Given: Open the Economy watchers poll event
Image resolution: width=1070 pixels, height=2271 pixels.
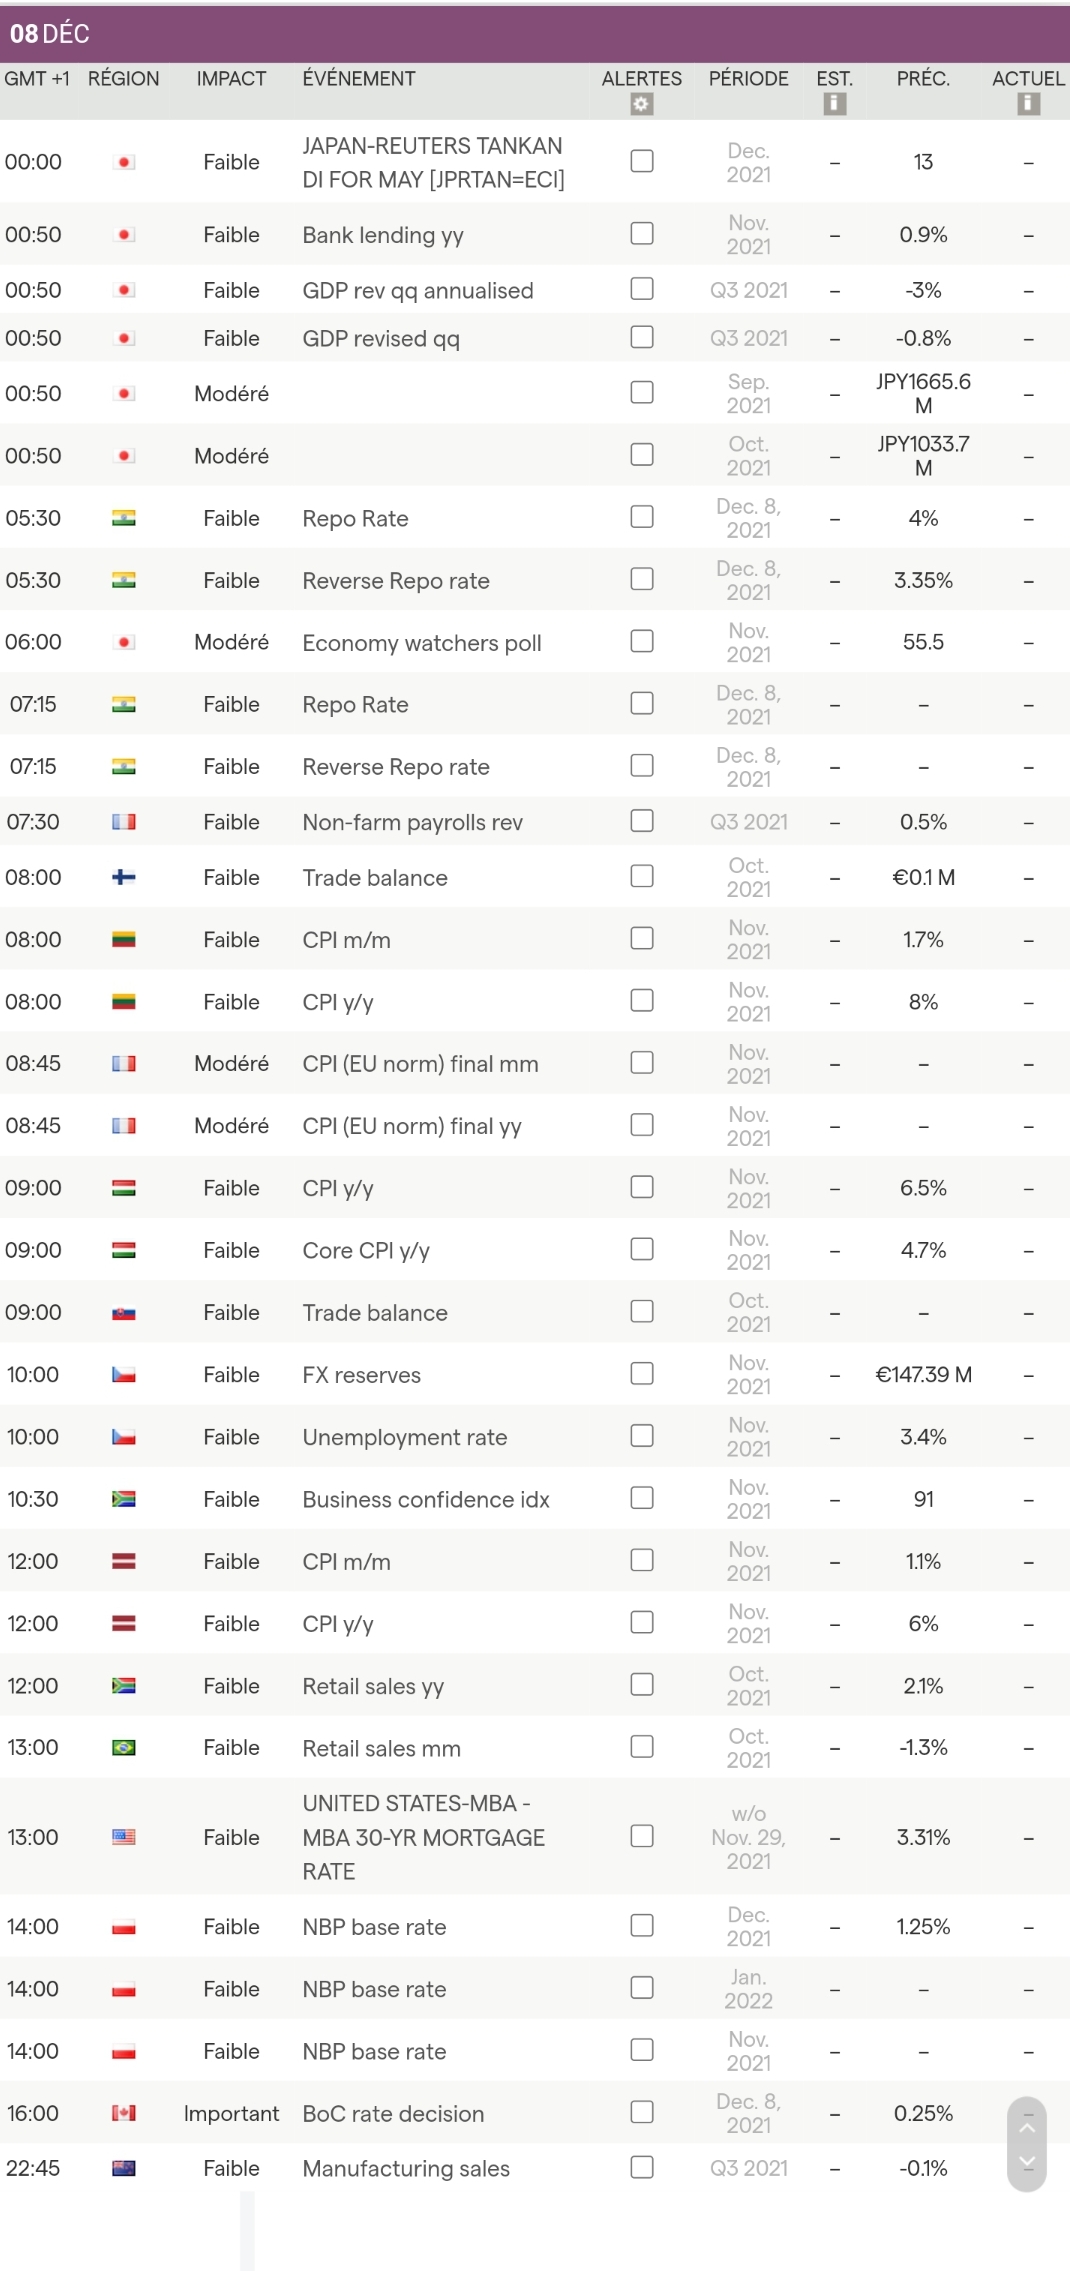Looking at the screenshot, I should tap(422, 643).
